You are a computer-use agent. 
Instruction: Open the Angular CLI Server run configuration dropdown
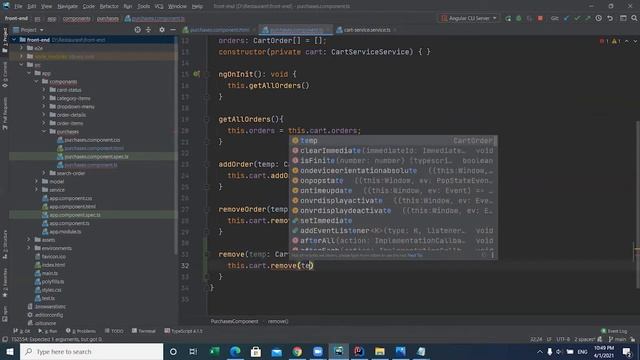coord(469,18)
